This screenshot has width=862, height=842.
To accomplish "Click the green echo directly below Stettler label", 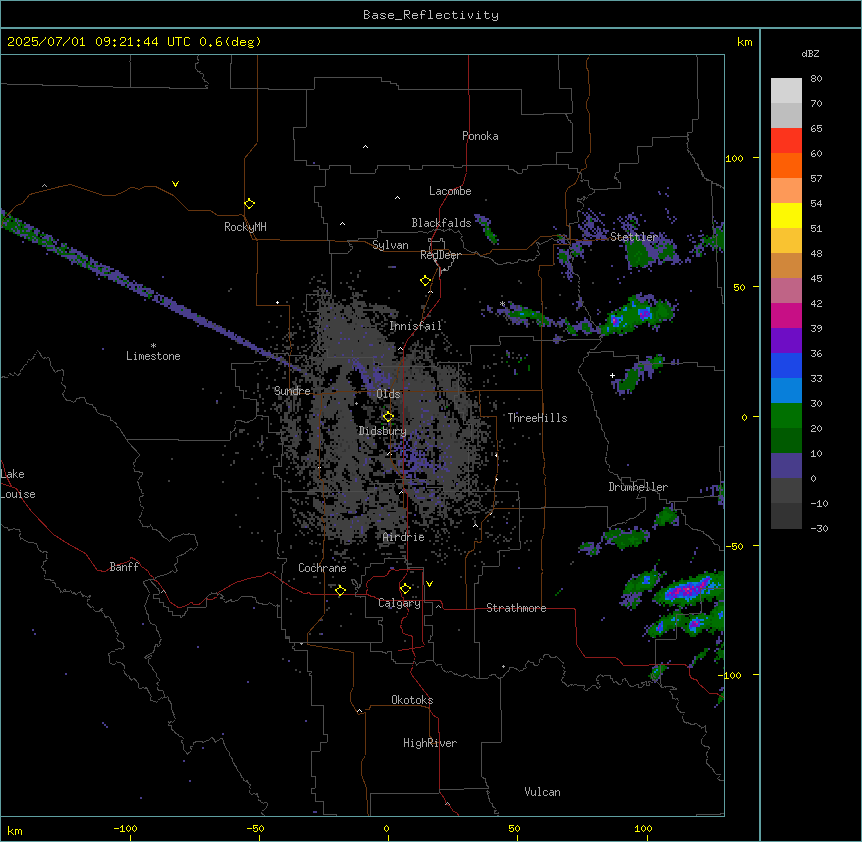I will (639, 255).
